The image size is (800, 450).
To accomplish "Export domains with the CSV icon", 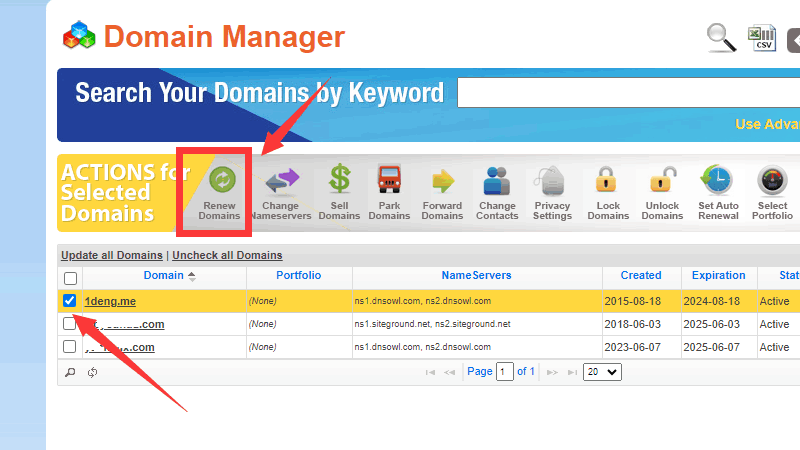I will point(762,38).
